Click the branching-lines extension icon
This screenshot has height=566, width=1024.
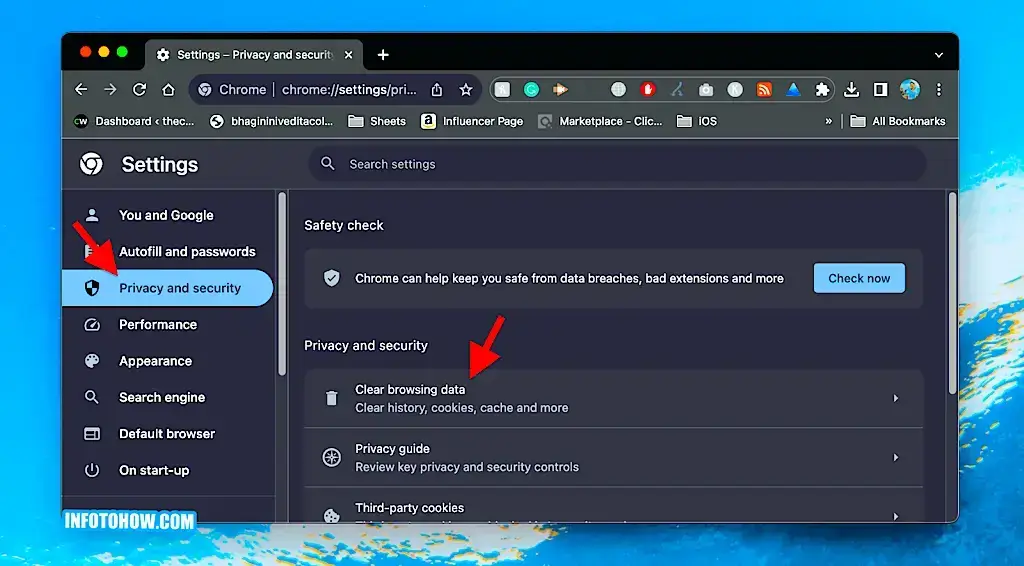click(x=677, y=89)
